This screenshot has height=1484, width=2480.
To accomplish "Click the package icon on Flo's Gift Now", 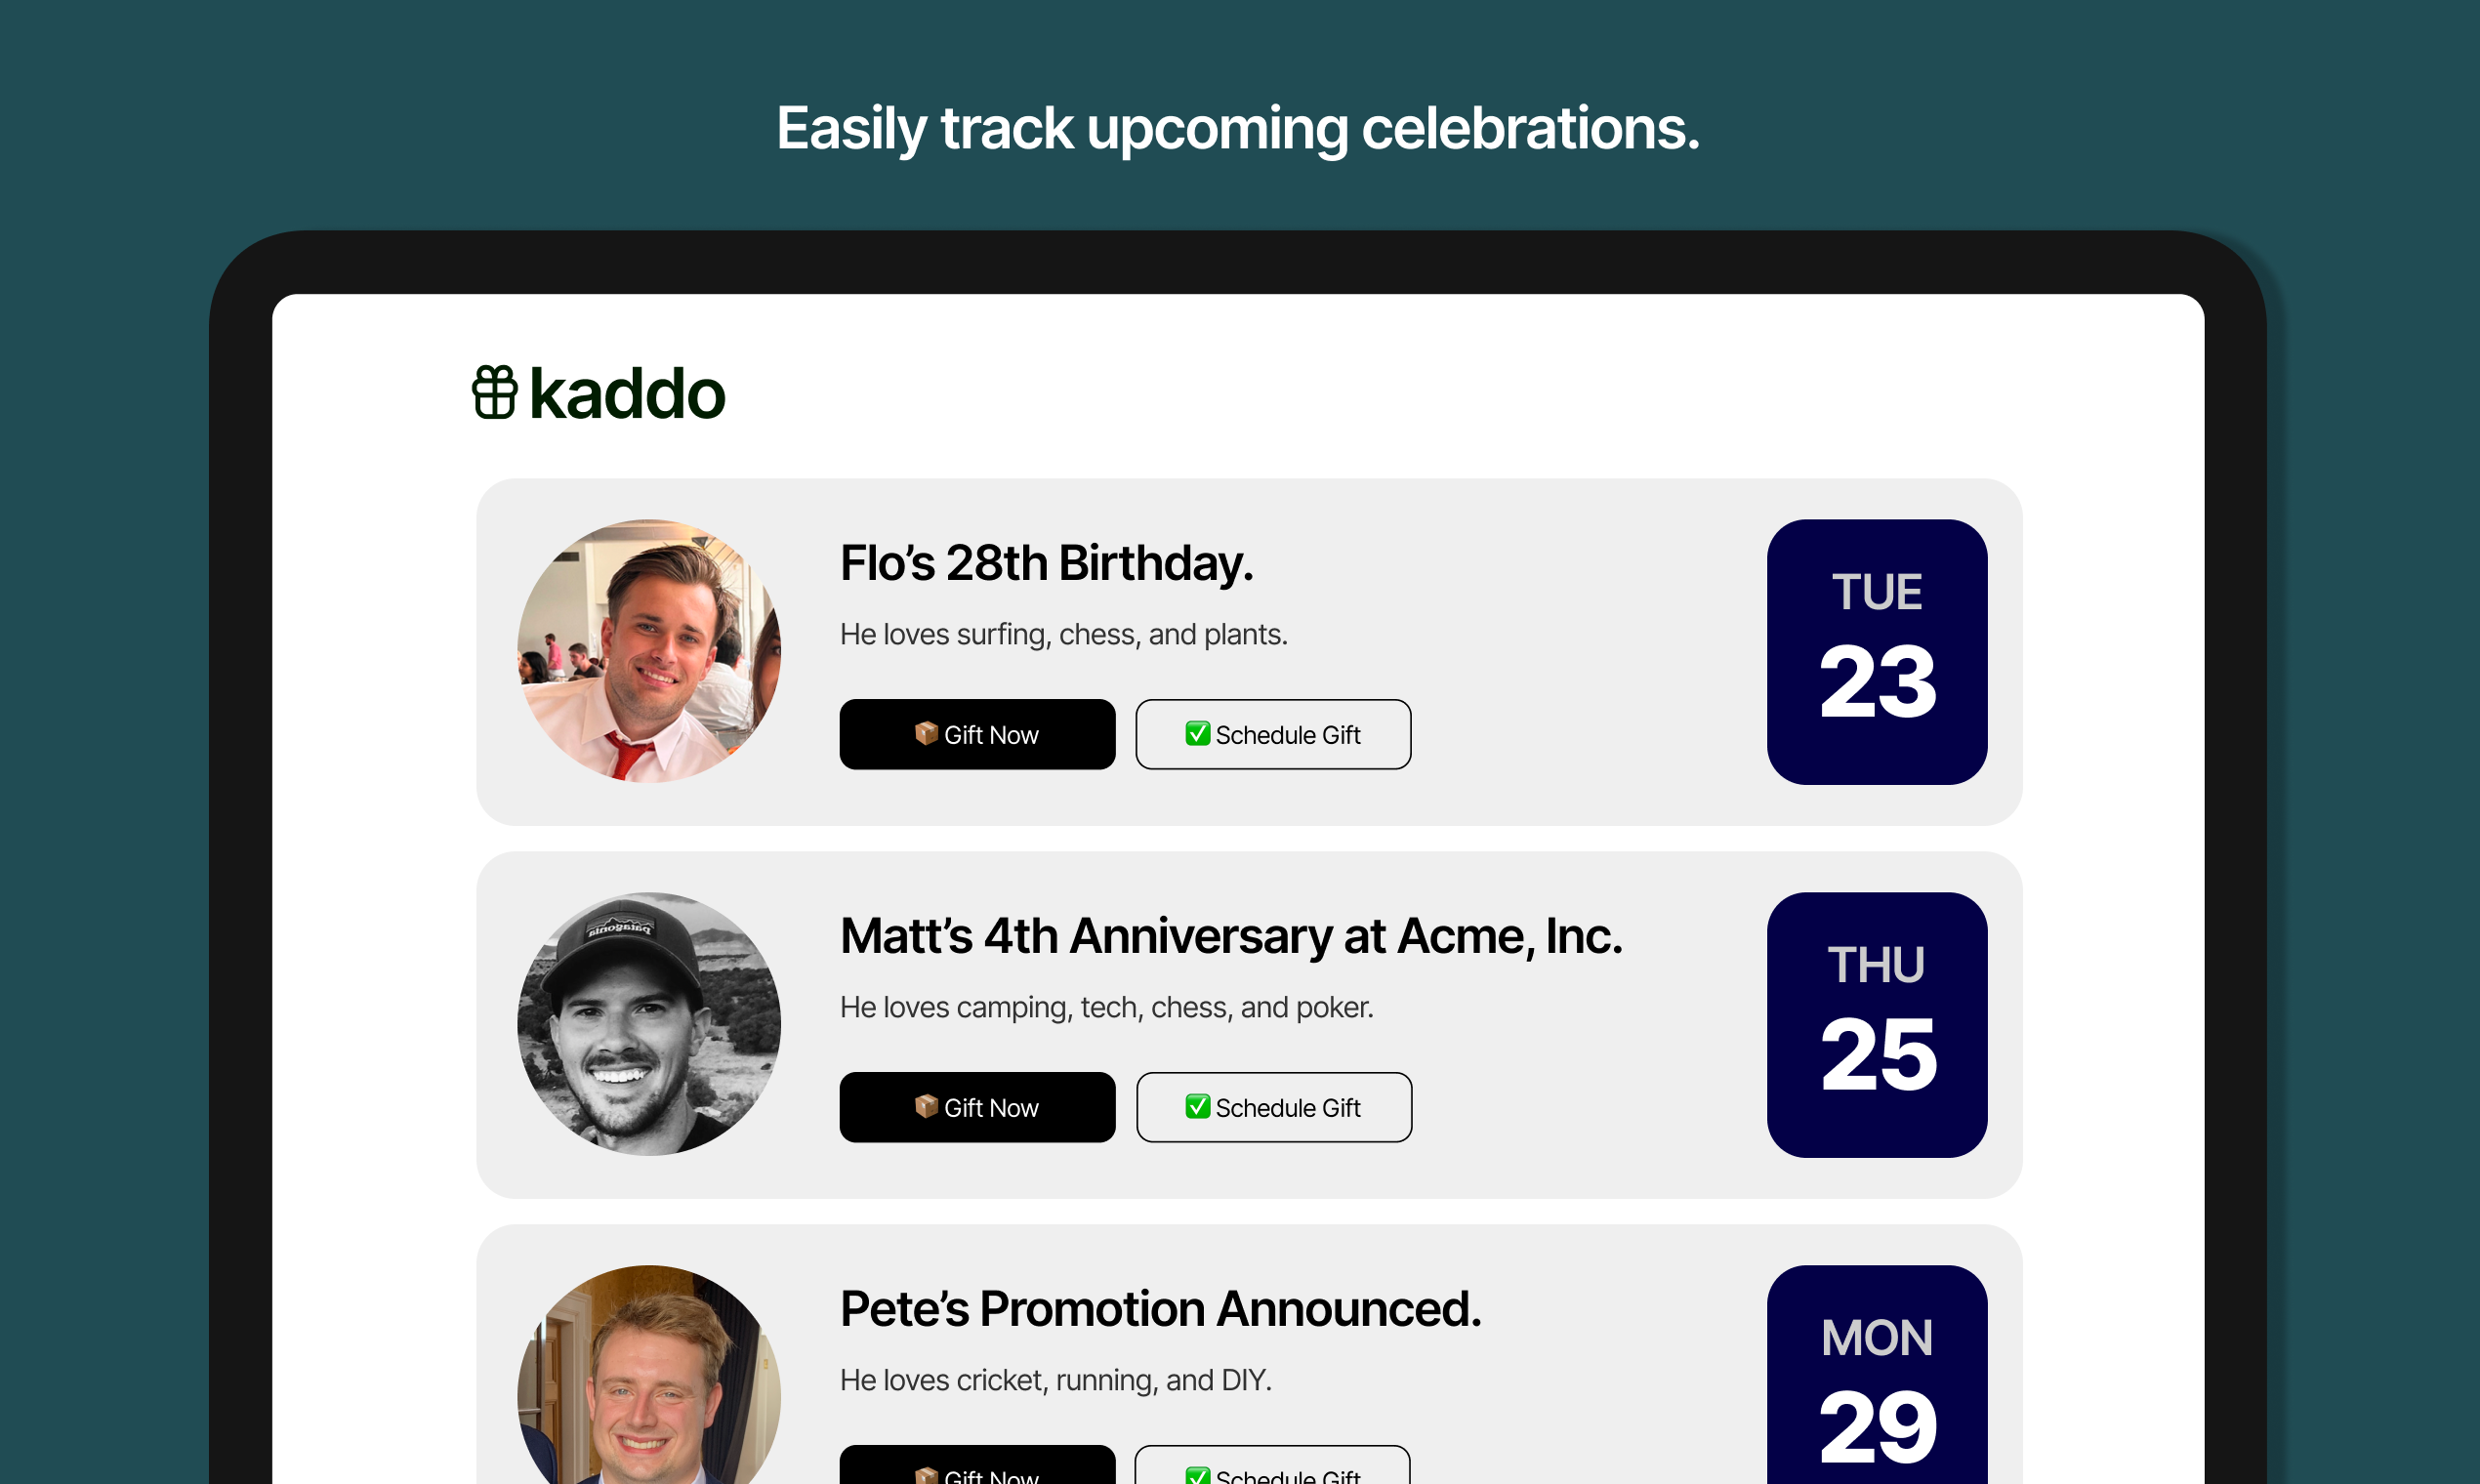I will click(926, 733).
